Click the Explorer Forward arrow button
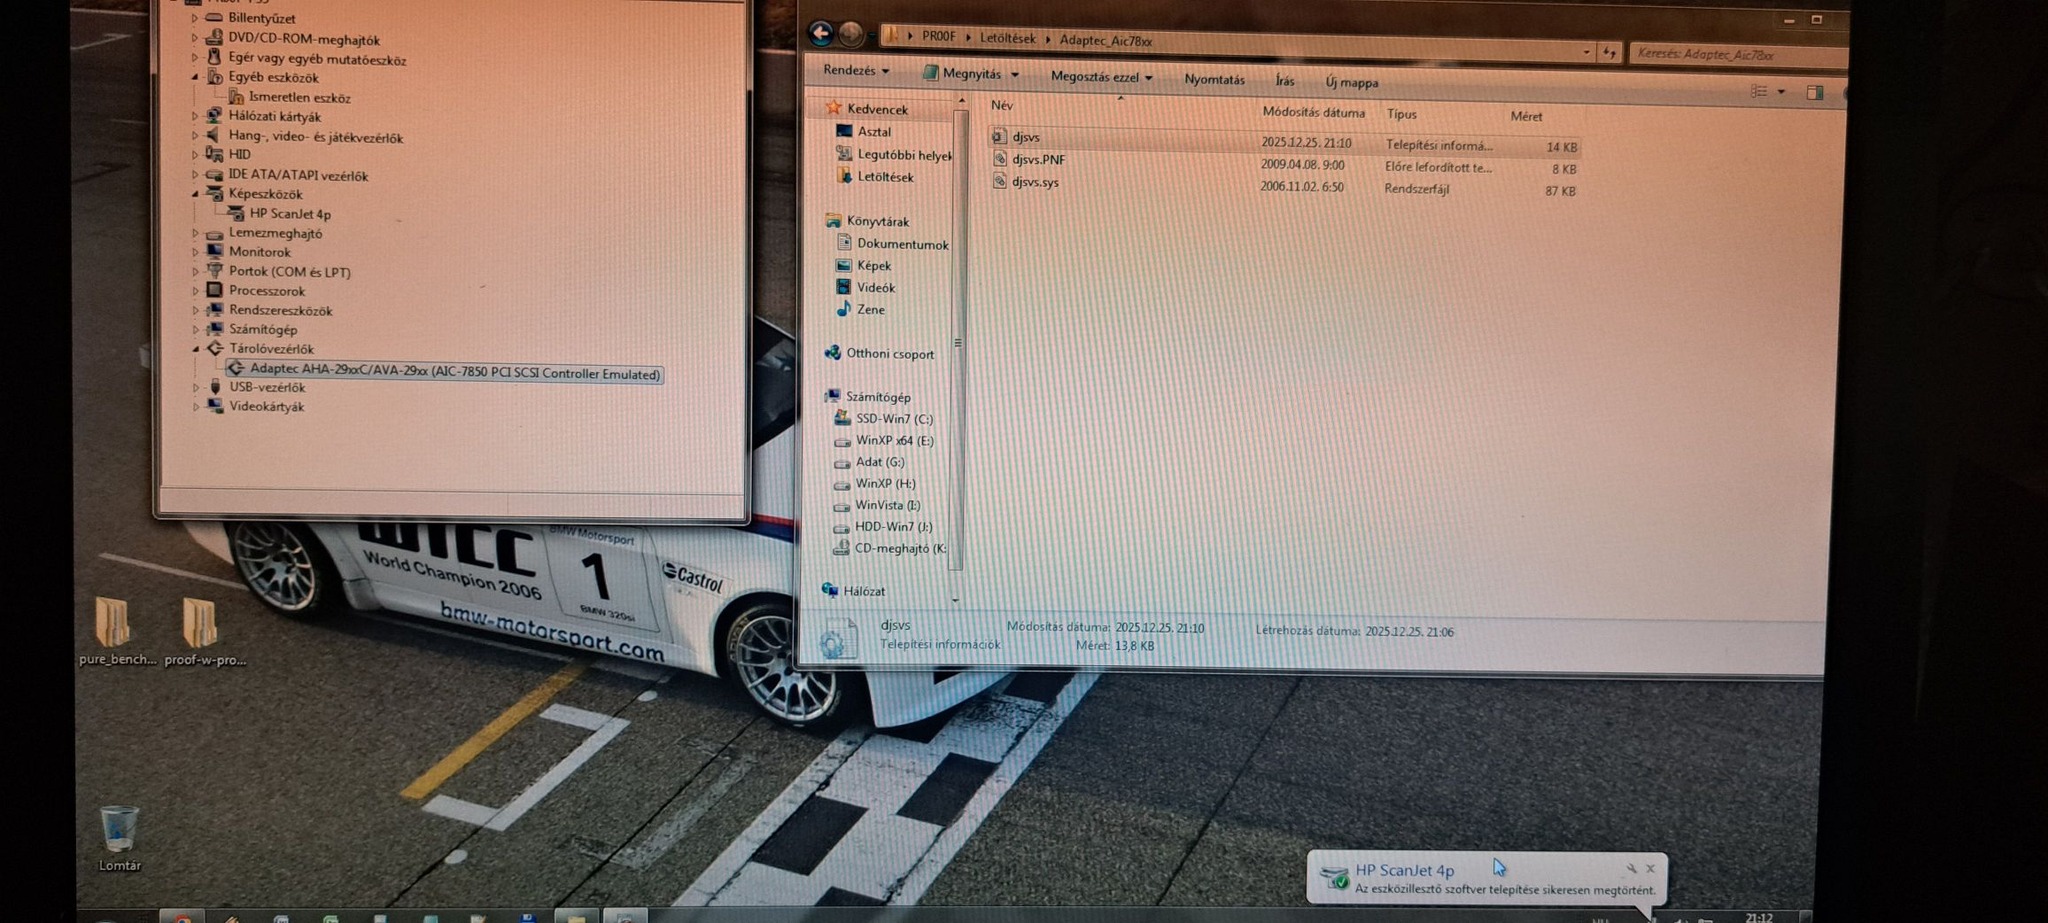Screen dimensions: 2048x923 851,35
